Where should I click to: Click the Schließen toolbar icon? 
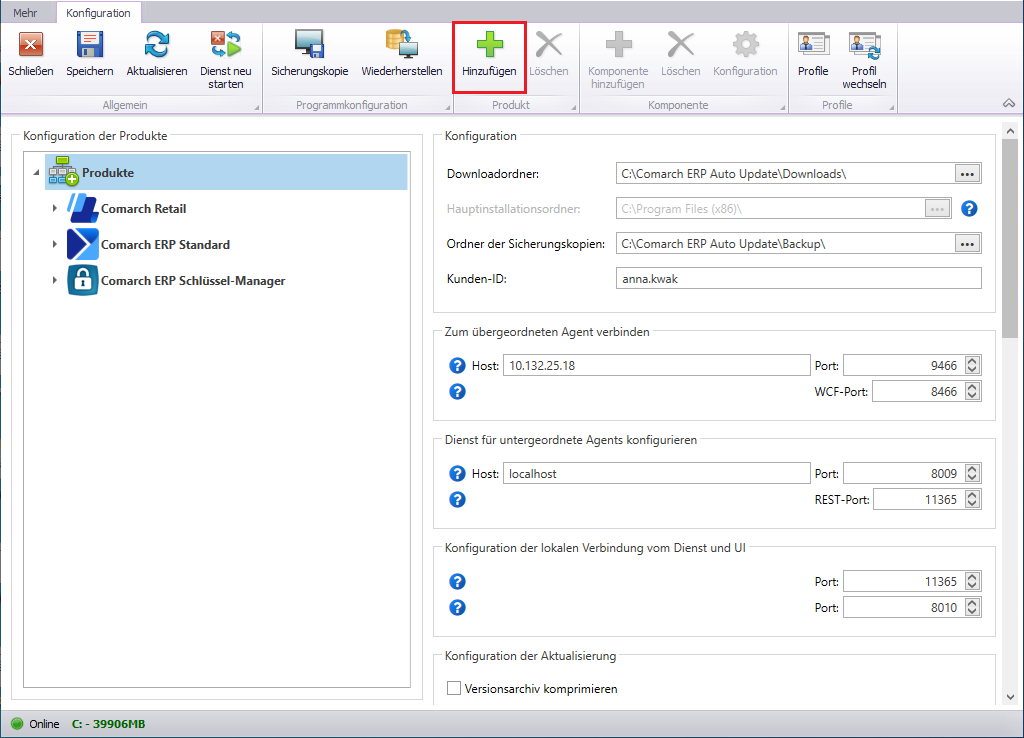pos(31,45)
